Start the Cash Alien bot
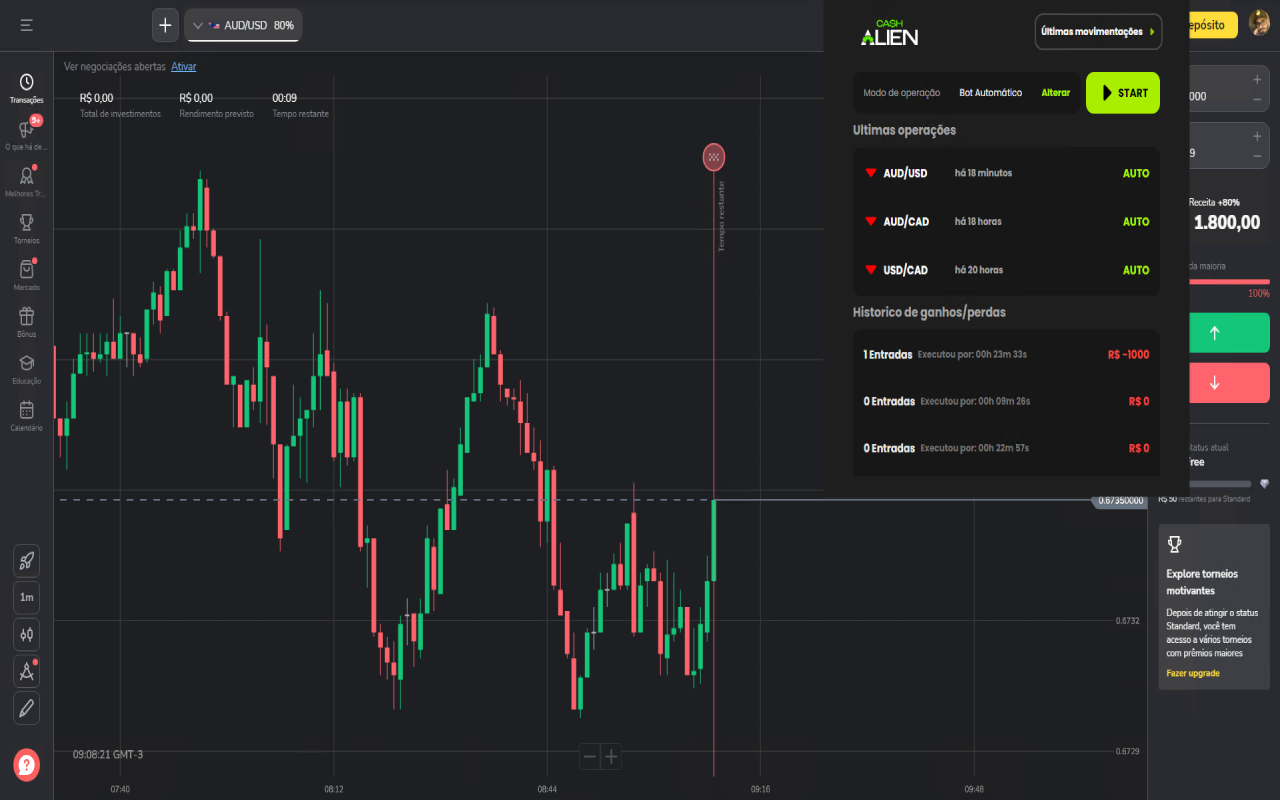Screen dimensions: 1280x800 [1123, 93]
